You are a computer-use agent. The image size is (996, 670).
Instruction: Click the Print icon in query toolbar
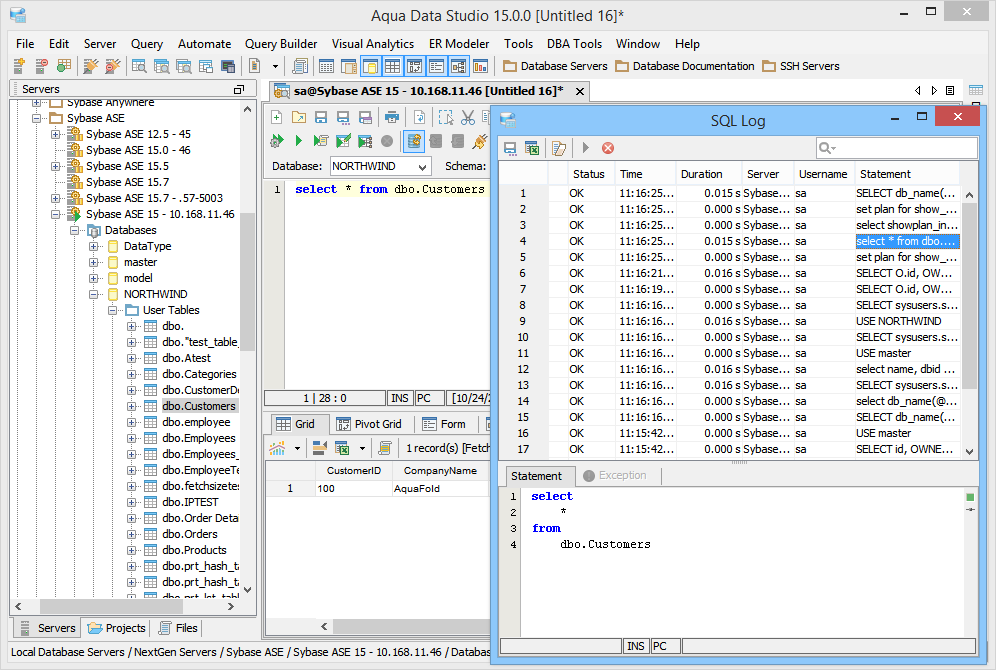coord(392,117)
